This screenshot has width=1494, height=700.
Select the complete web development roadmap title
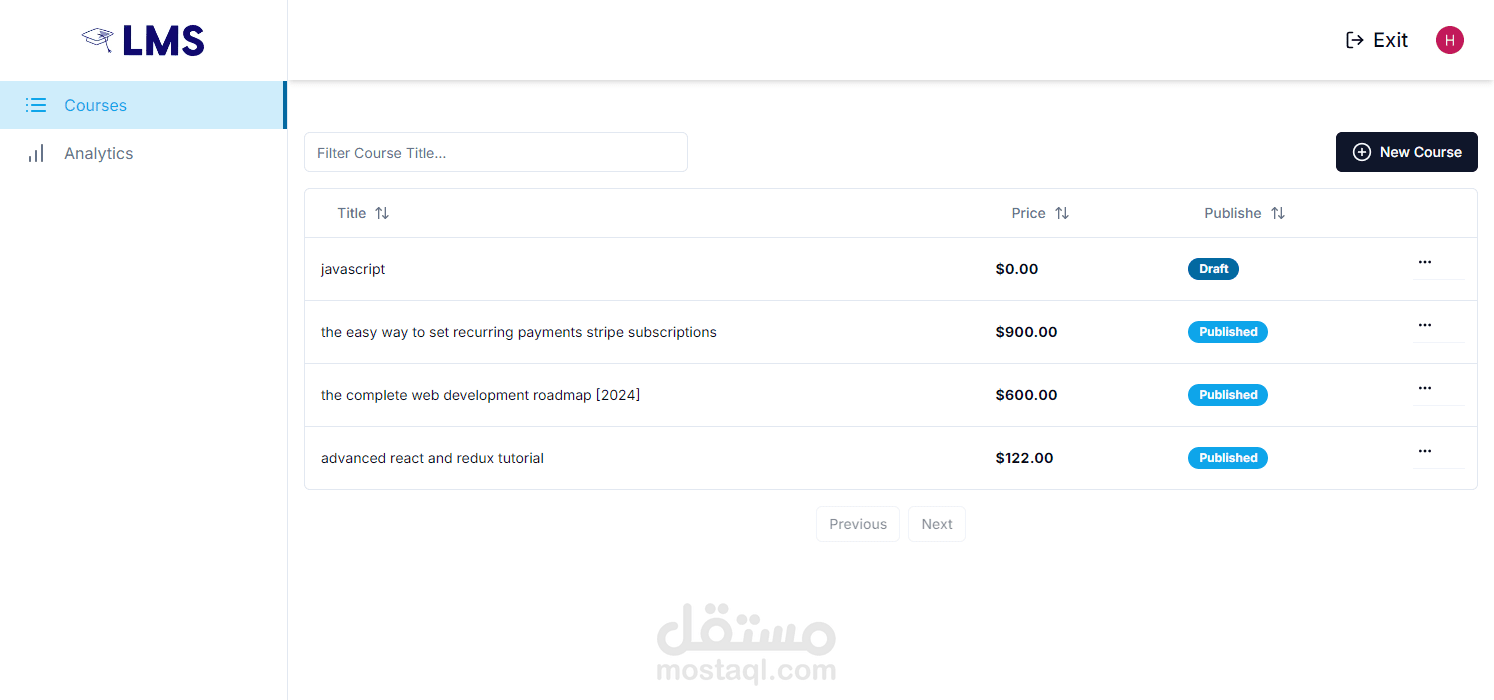pyautogui.click(x=480, y=395)
